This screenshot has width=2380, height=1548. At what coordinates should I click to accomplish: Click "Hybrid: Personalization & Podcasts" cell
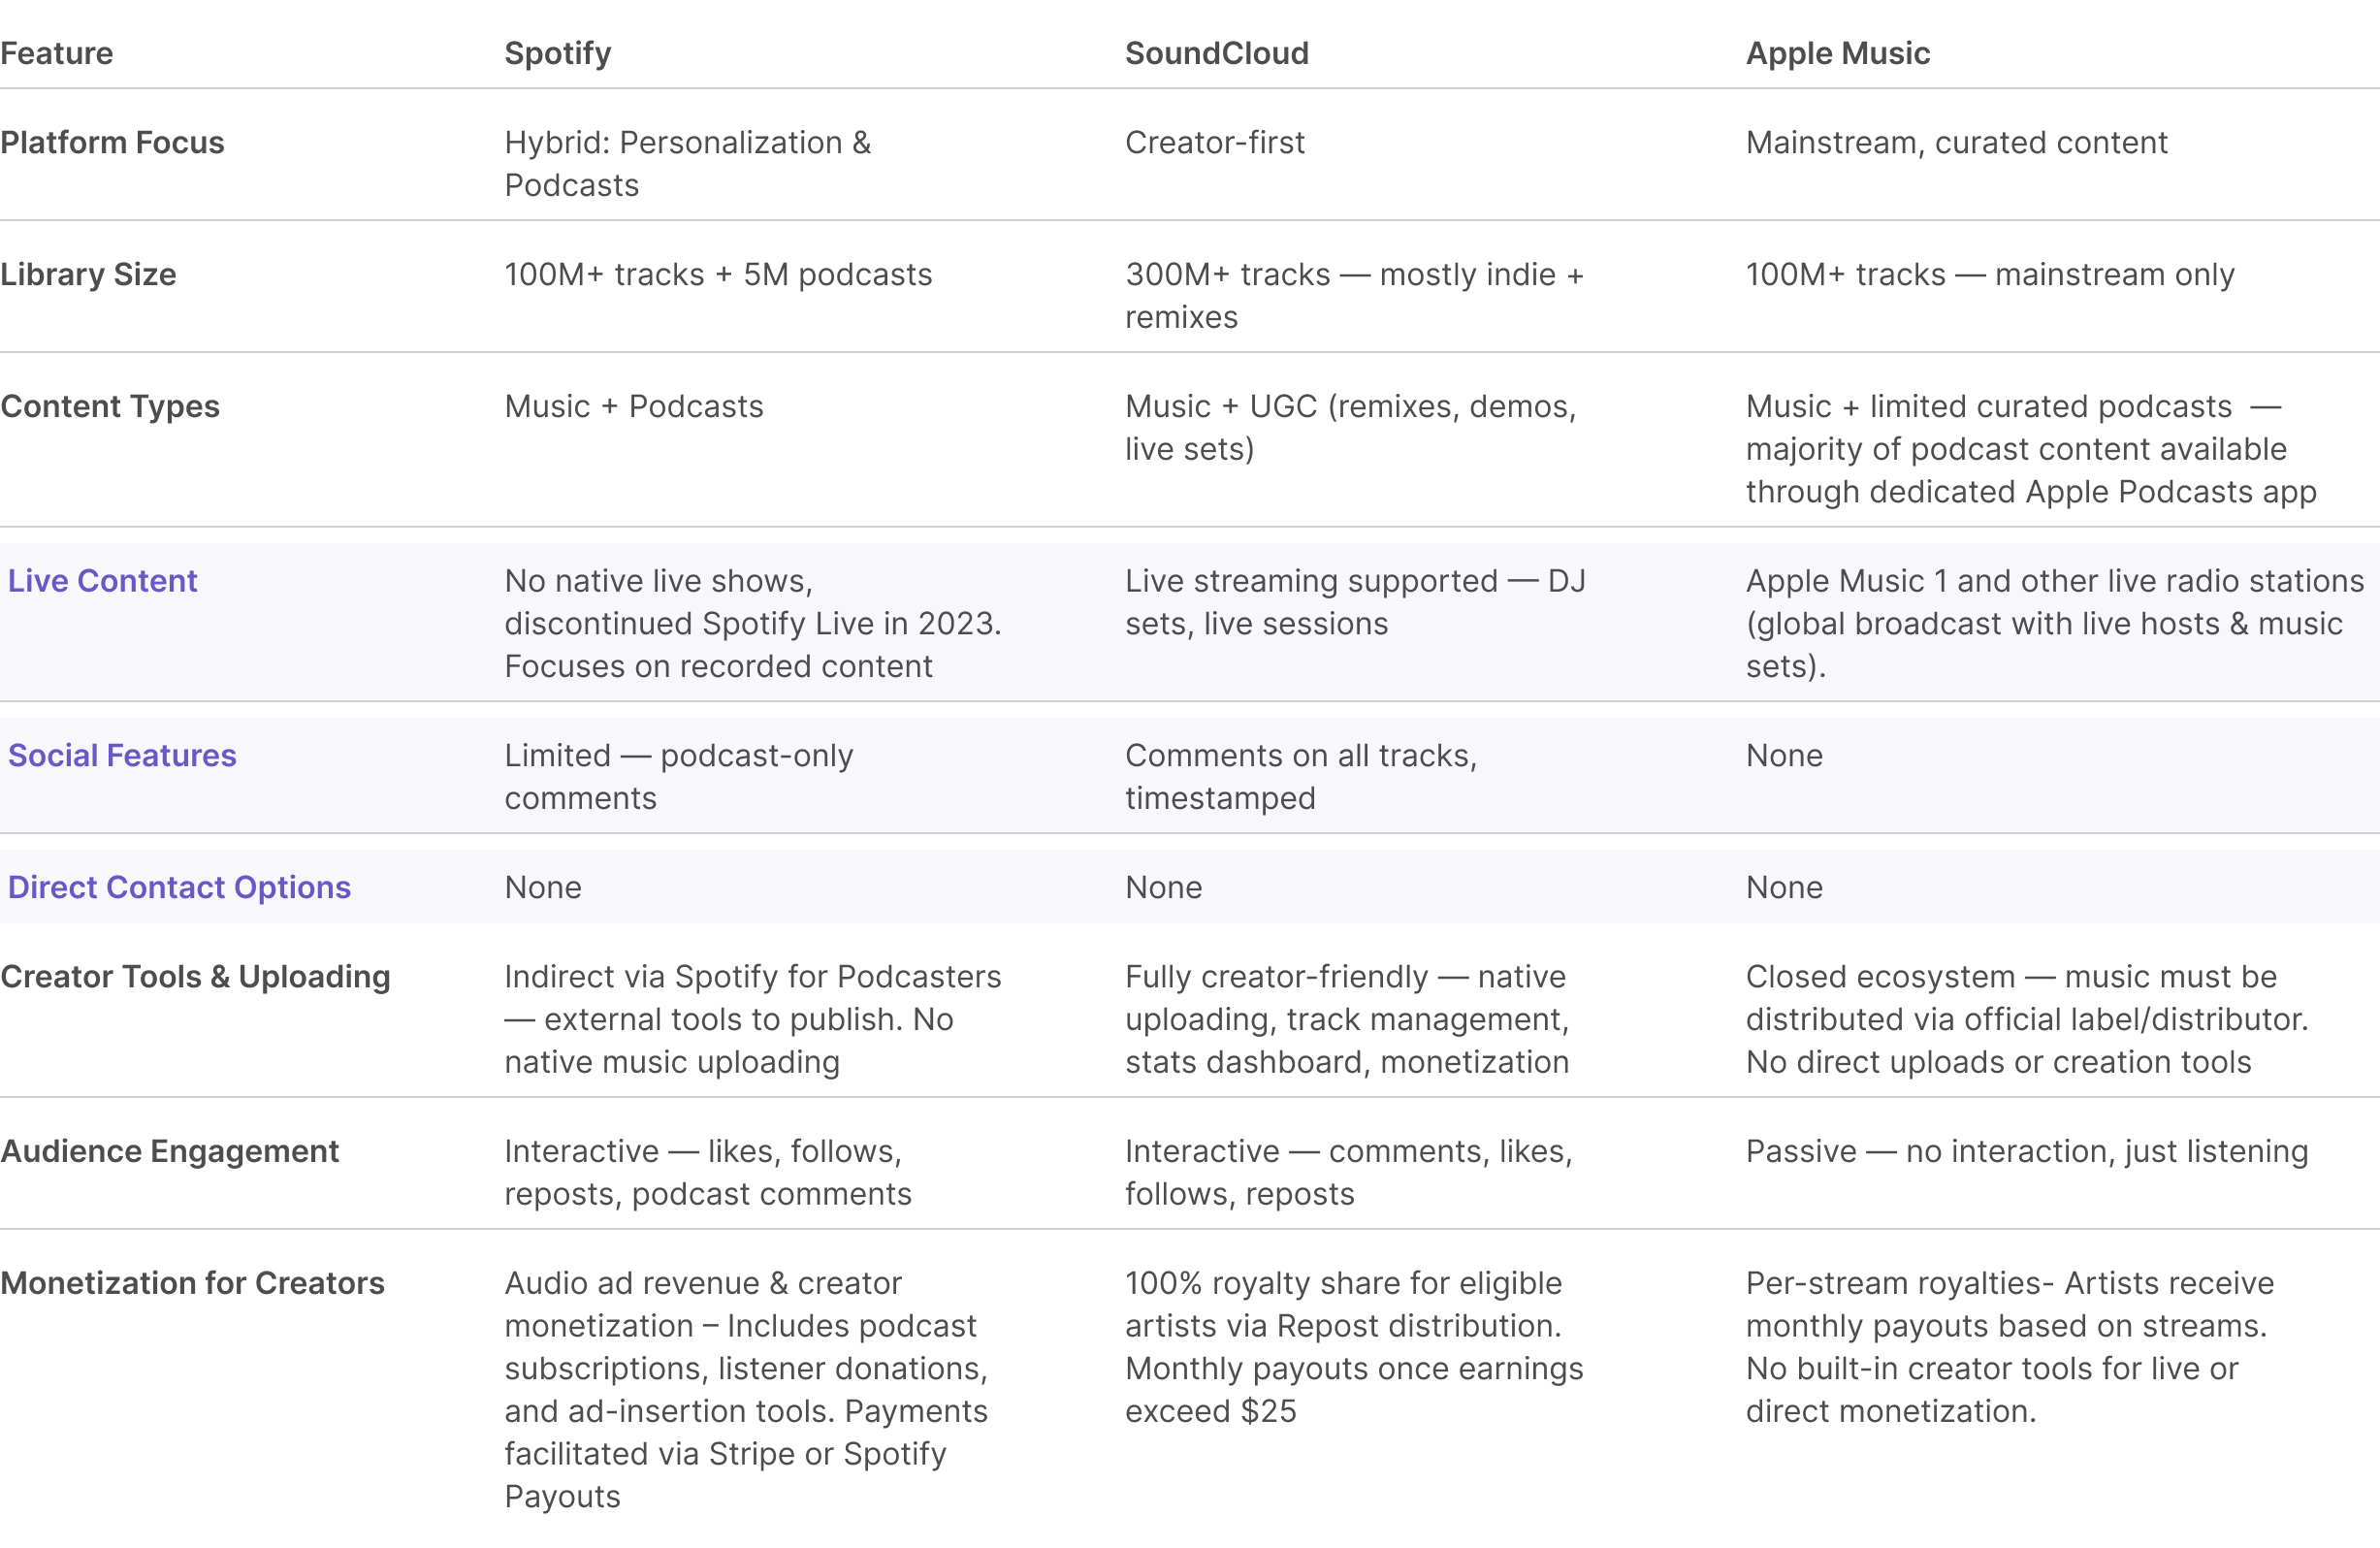click(687, 164)
